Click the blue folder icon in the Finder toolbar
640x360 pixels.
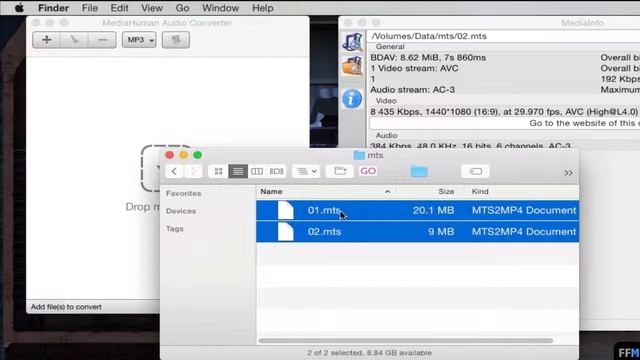[x=419, y=171]
